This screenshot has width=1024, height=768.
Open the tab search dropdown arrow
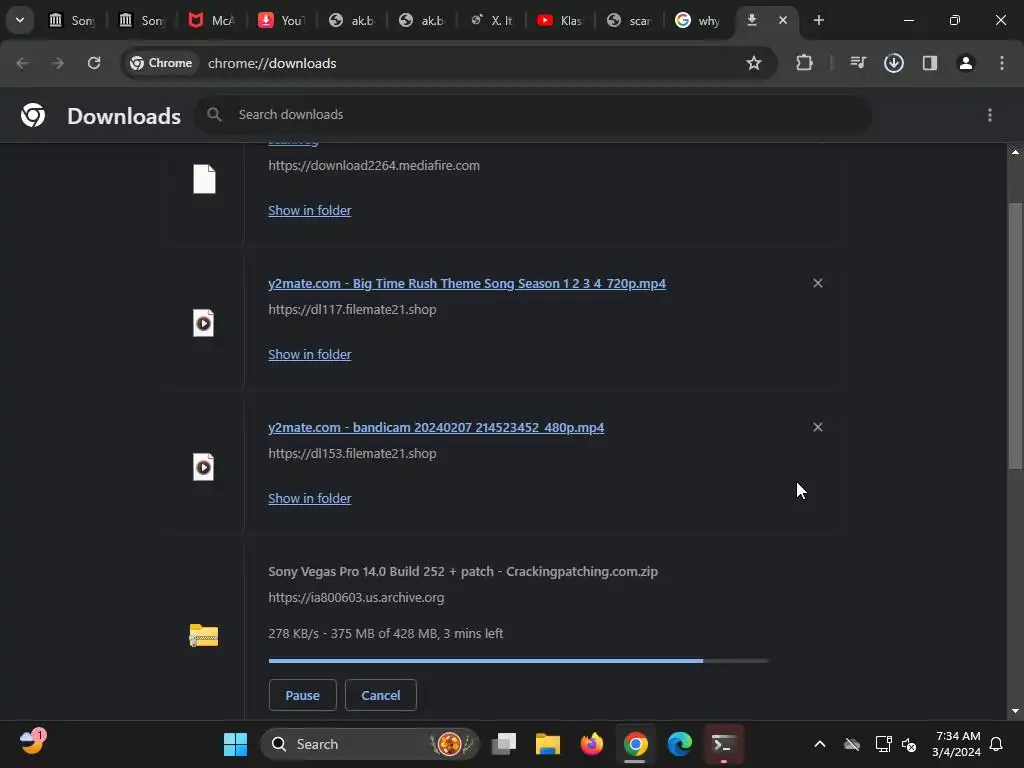20,20
